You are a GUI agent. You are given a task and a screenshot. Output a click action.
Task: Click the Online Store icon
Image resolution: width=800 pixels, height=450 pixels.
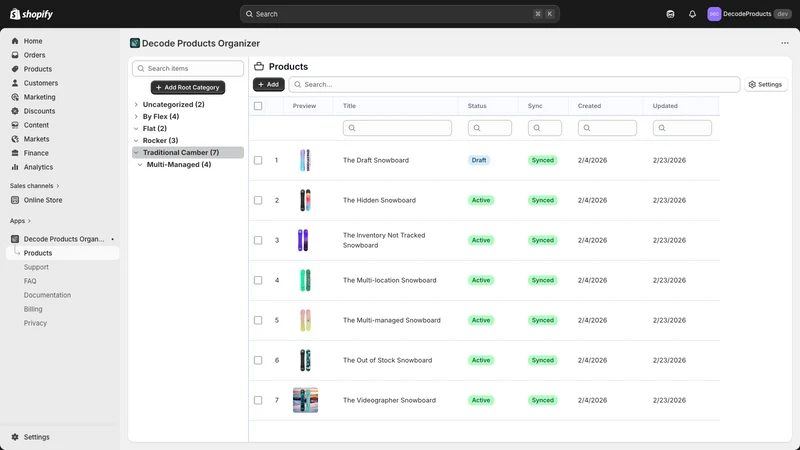coord(15,200)
